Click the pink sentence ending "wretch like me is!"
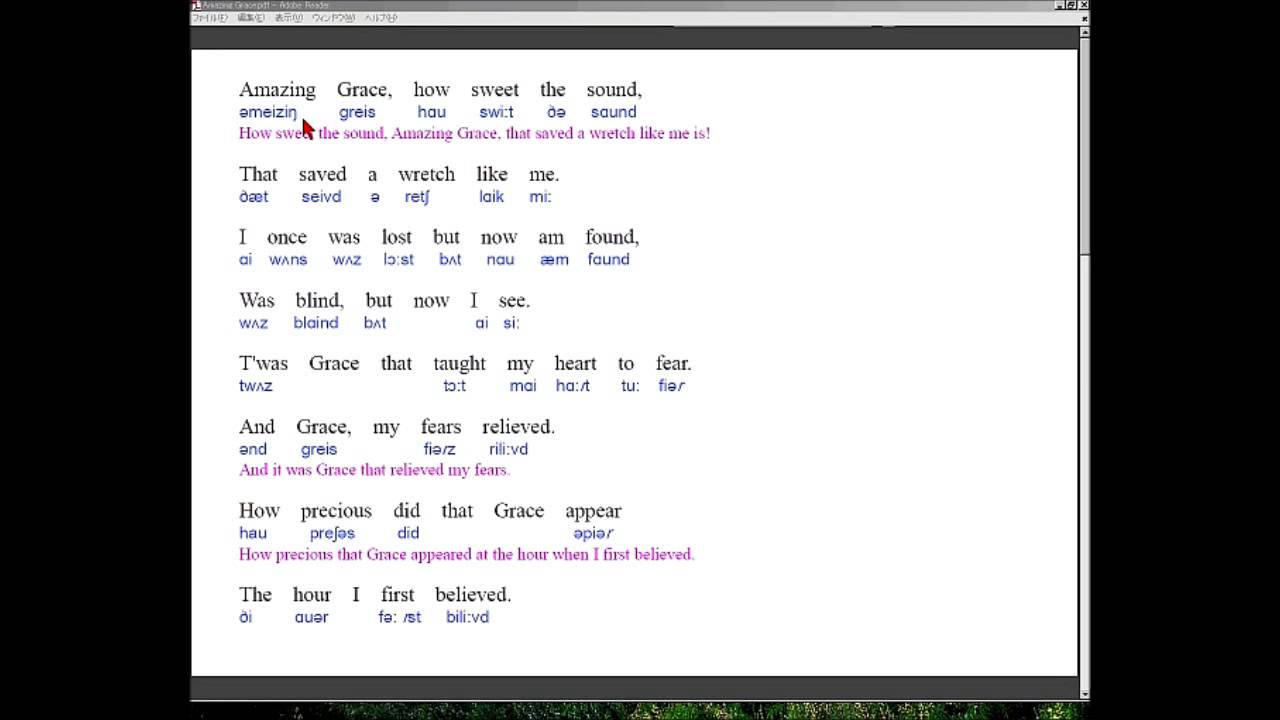The width and height of the screenshot is (1280, 720). 475,133
